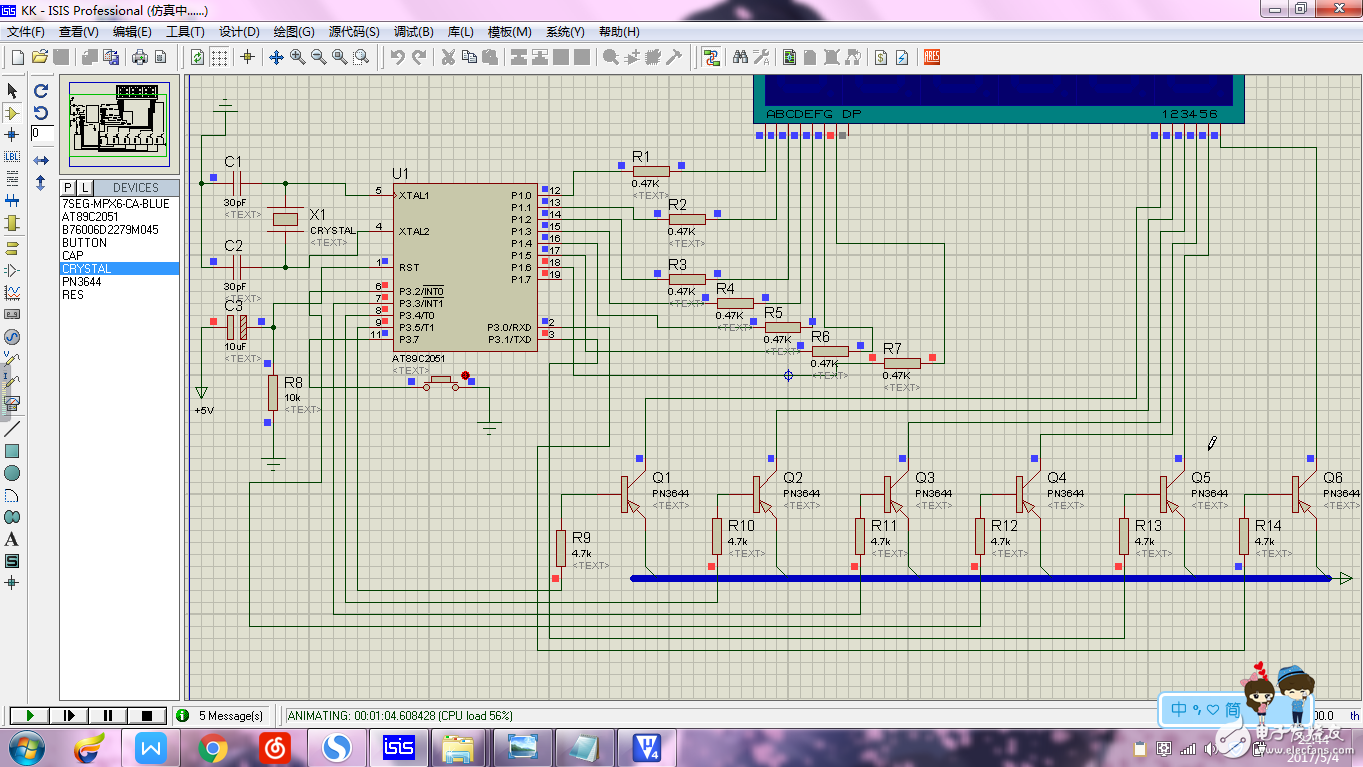This screenshot has height=767, width=1363.
Task: Click the zoom in magnifier icon
Action: [298, 57]
